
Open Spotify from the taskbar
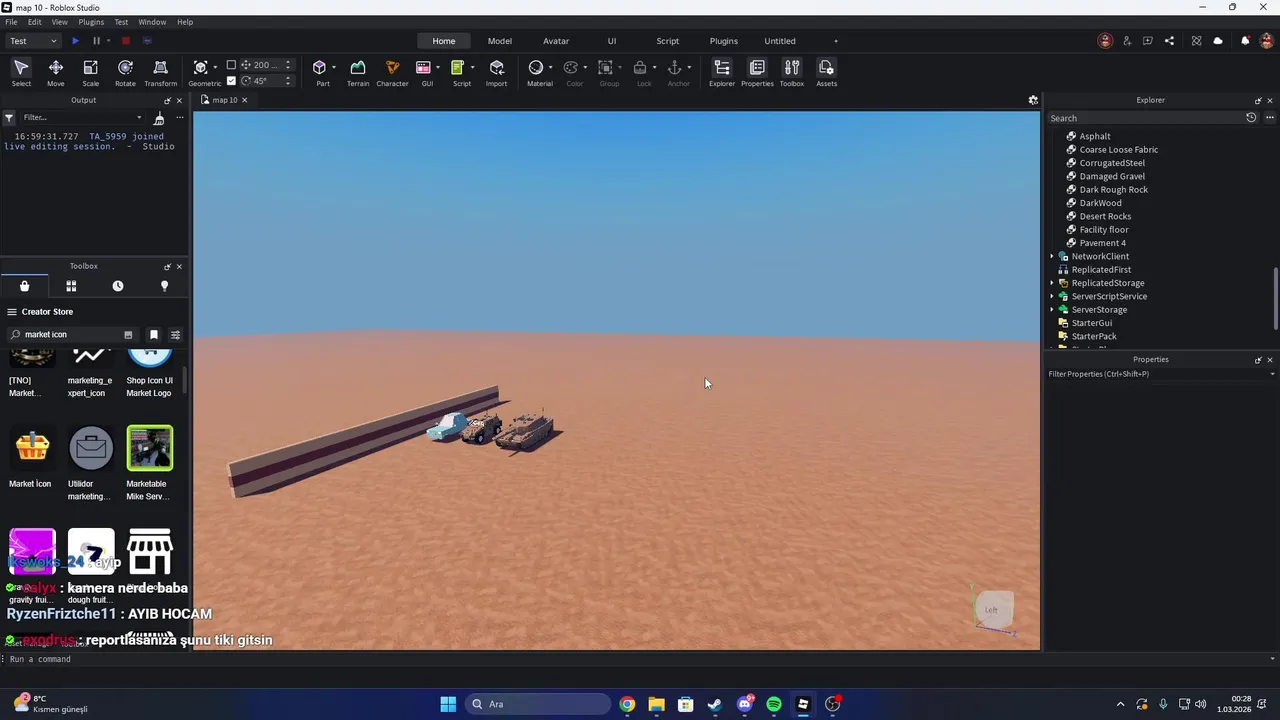tap(774, 704)
